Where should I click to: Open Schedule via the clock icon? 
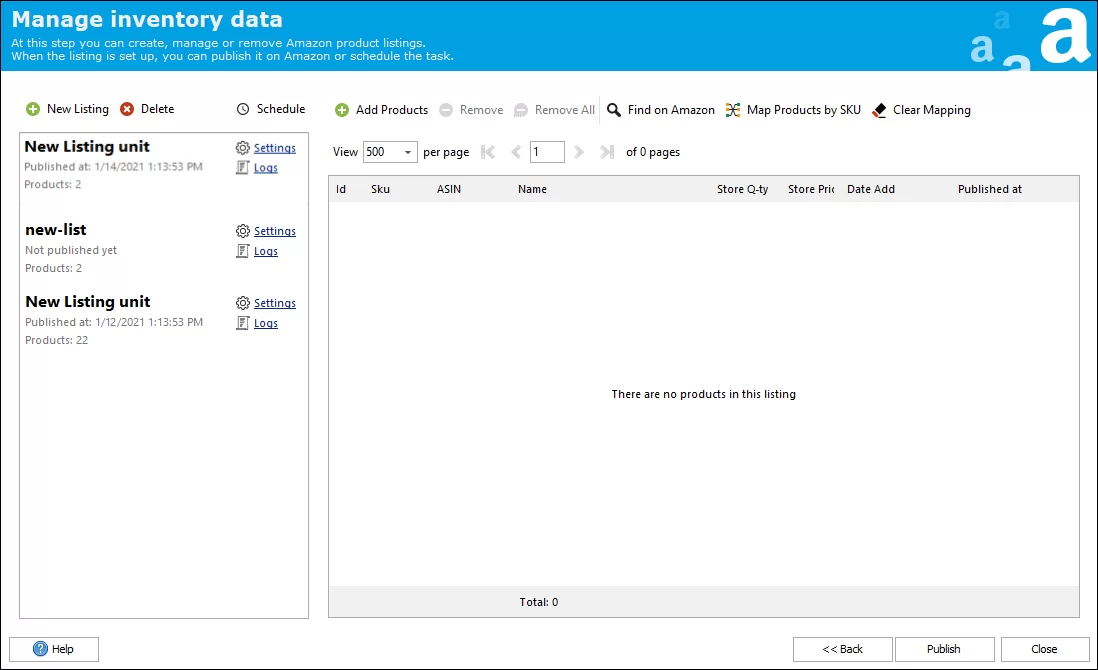click(x=243, y=109)
